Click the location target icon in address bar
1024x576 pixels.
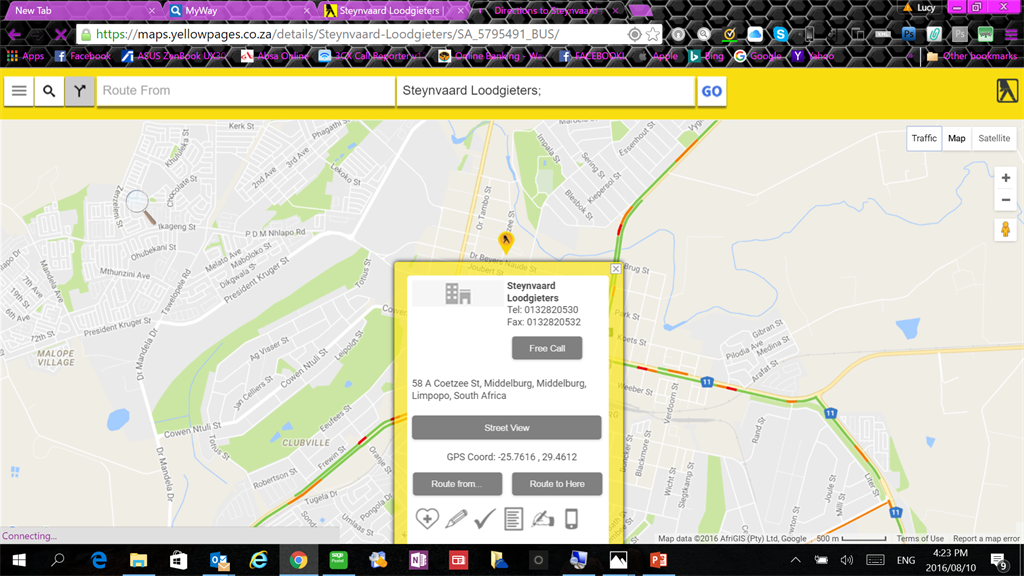[x=634, y=34]
